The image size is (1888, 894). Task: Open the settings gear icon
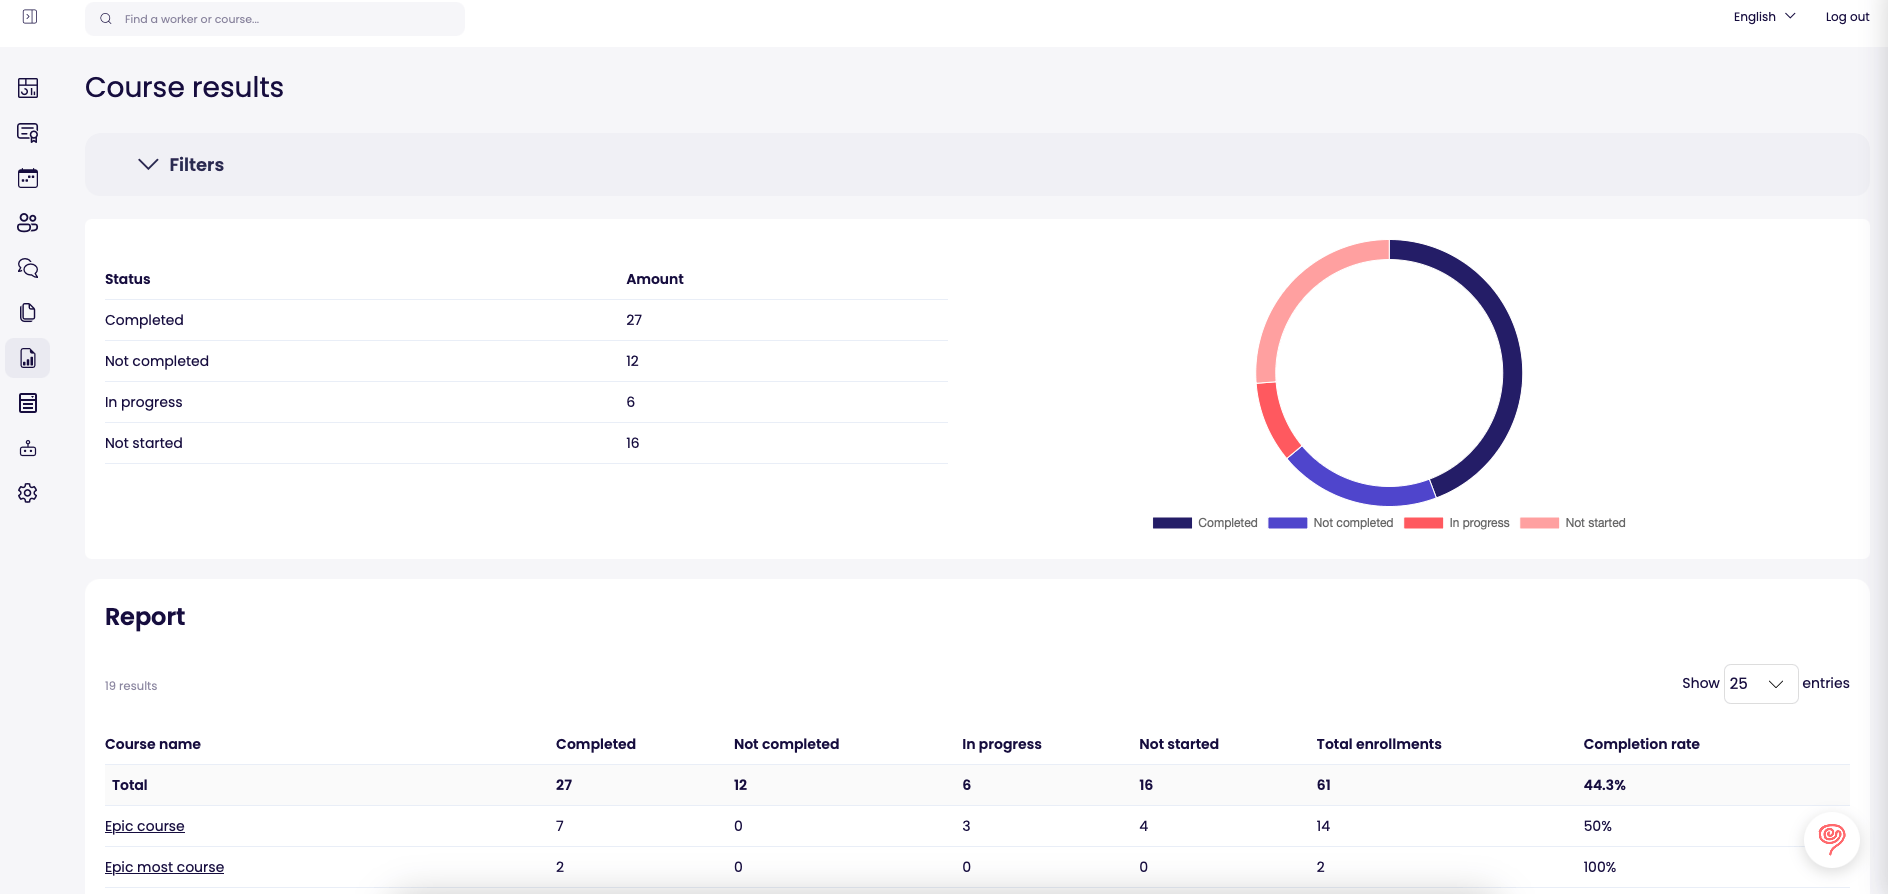coord(28,493)
